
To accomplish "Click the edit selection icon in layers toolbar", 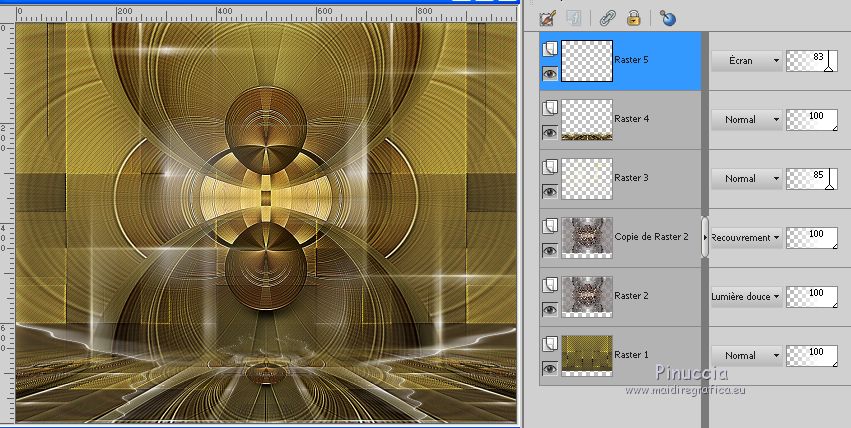I will (x=548, y=17).
